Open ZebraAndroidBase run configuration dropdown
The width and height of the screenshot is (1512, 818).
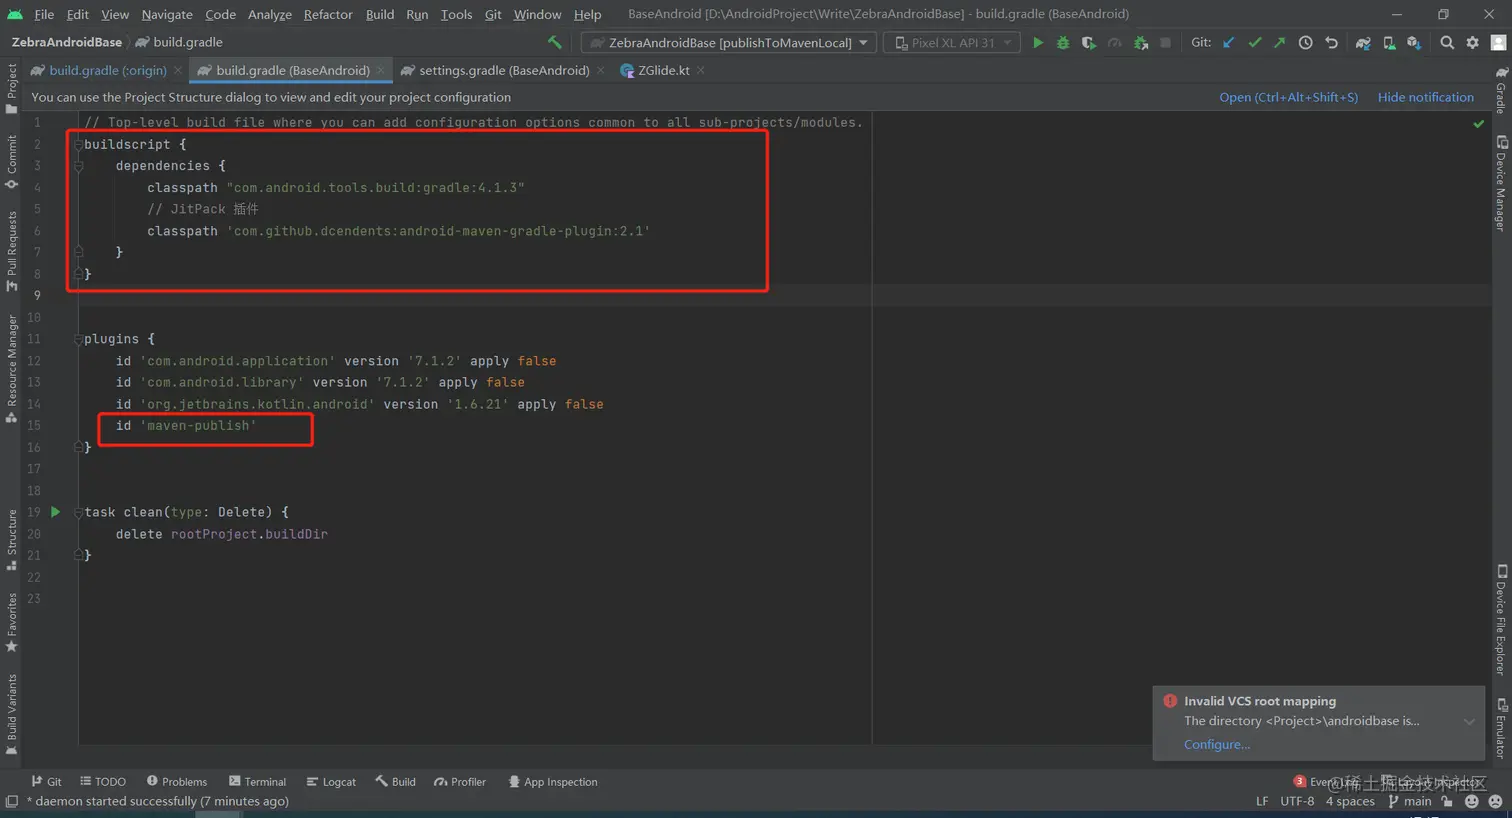point(729,43)
